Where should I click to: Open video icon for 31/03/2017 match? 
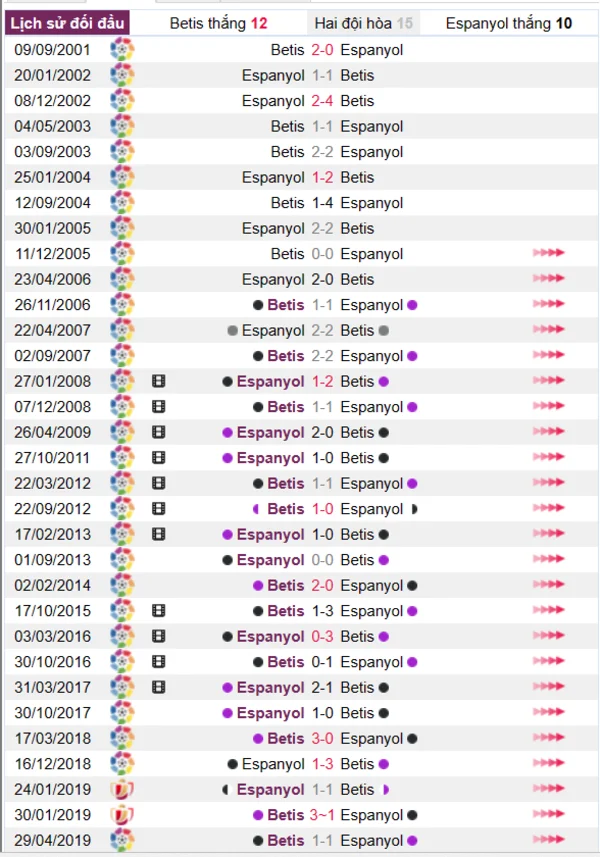158,687
